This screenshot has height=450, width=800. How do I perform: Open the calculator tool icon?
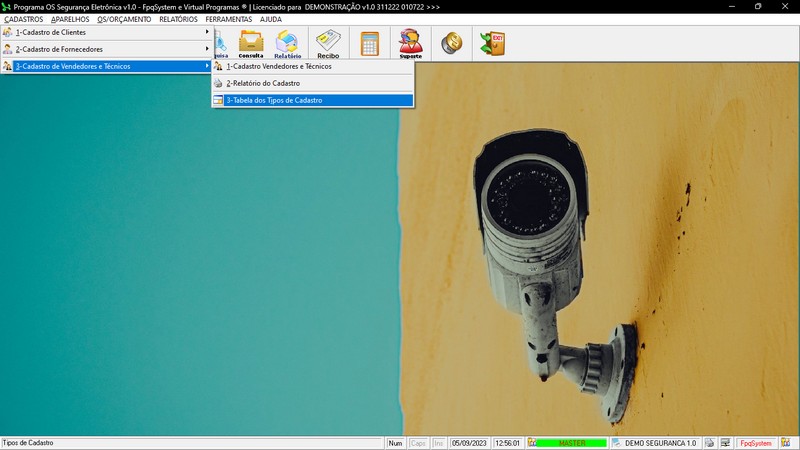[370, 43]
